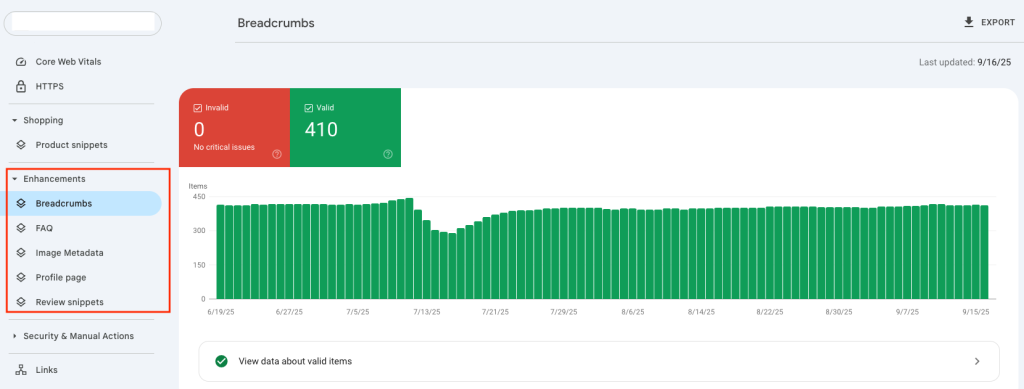Click the property search field
1024x389 pixels.
83,23
